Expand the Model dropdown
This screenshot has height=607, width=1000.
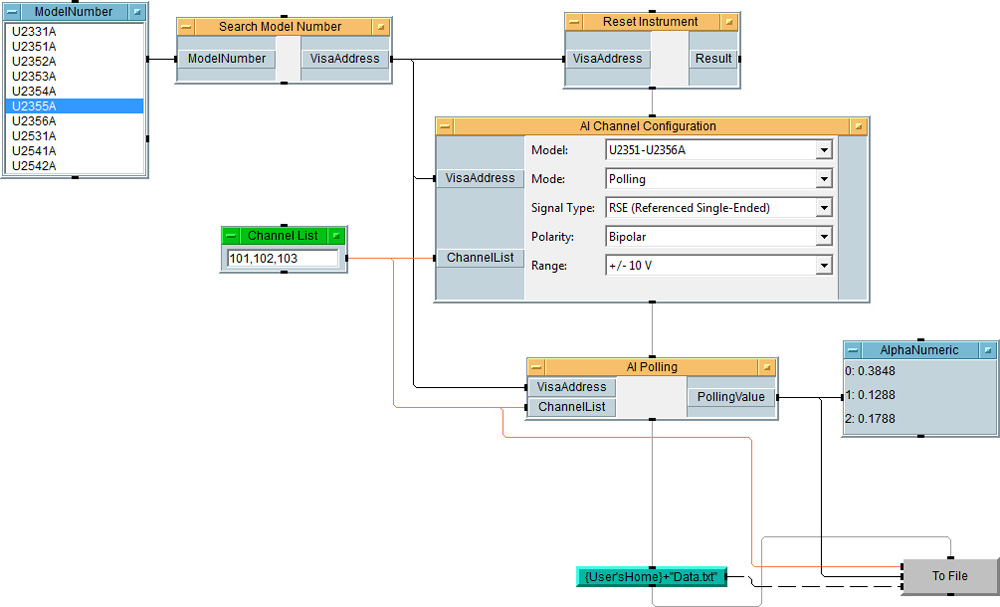tap(823, 150)
